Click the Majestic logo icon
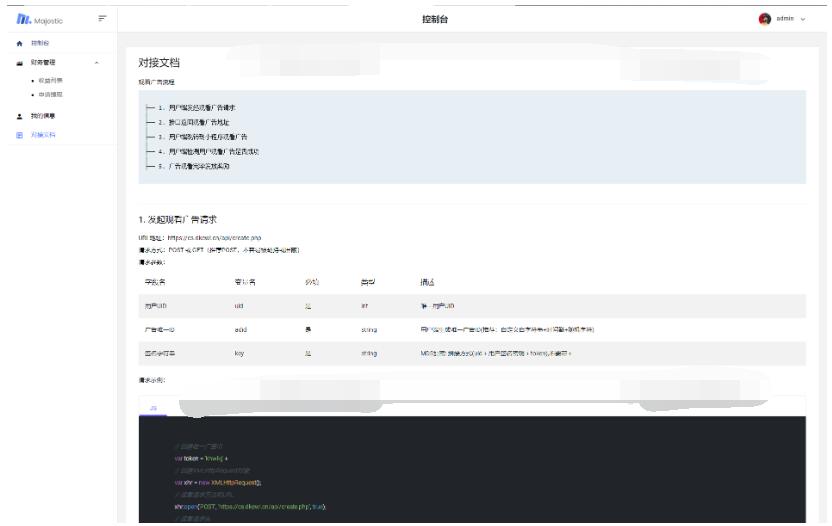 click(x=24, y=20)
